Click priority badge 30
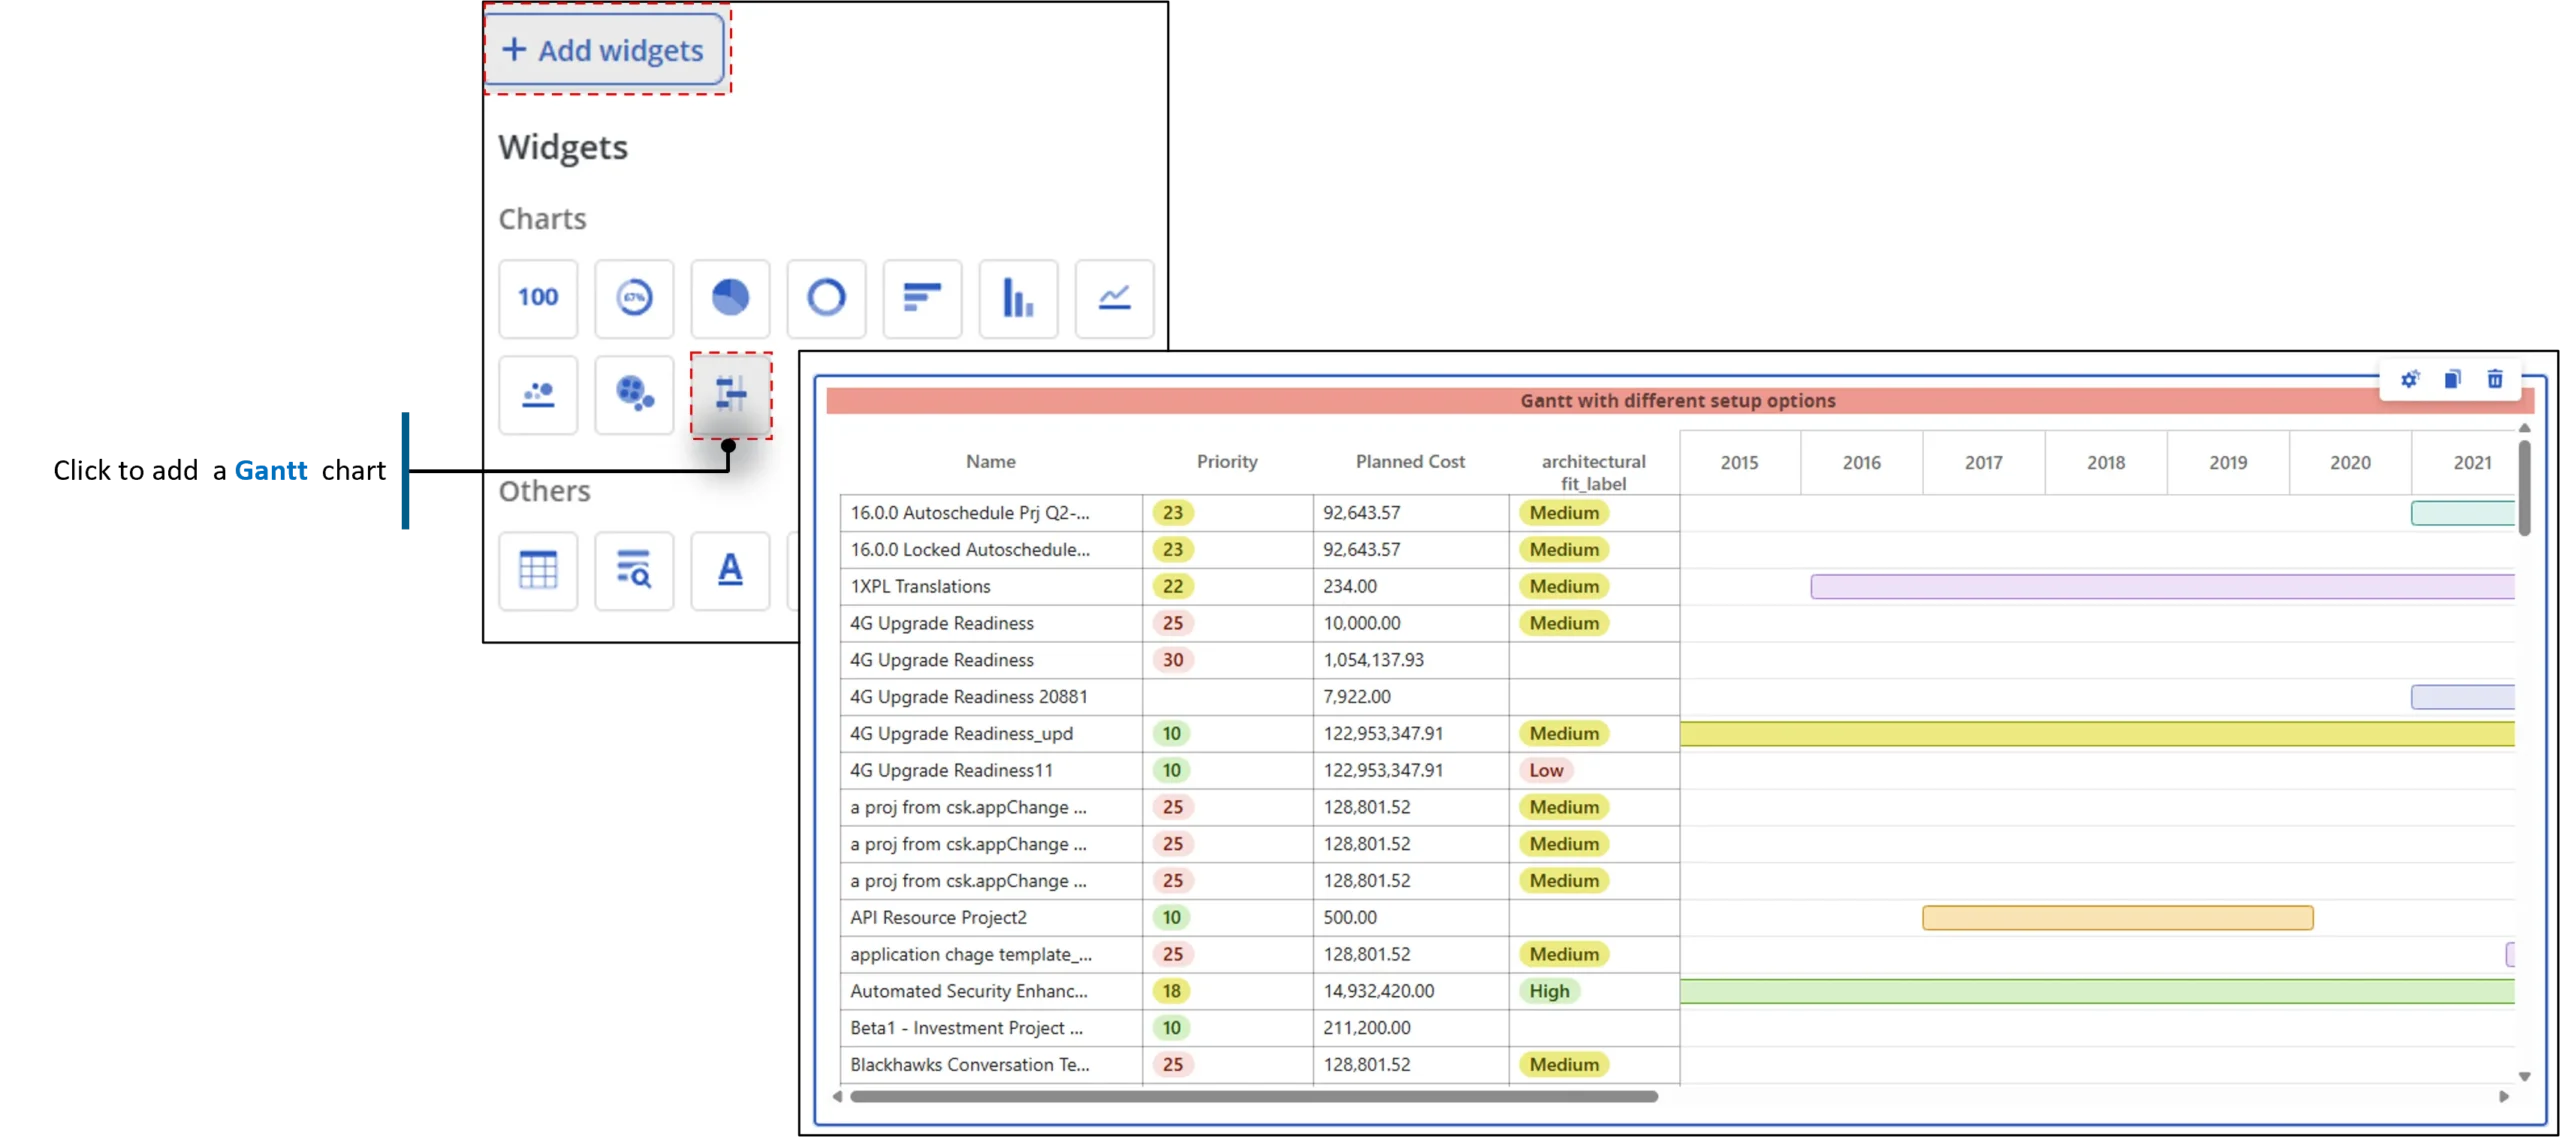2560x1137 pixels. 1172,660
